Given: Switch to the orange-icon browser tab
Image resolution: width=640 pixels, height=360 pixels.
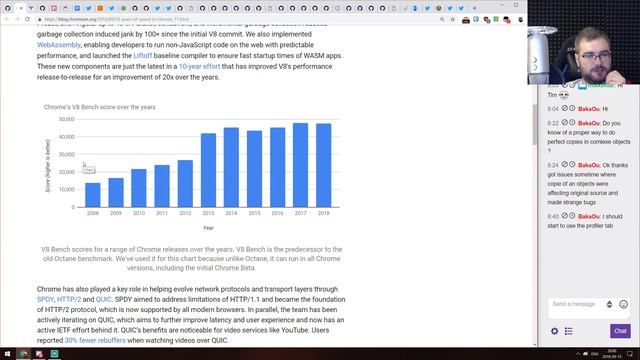Looking at the screenshot, I should coord(100,8).
